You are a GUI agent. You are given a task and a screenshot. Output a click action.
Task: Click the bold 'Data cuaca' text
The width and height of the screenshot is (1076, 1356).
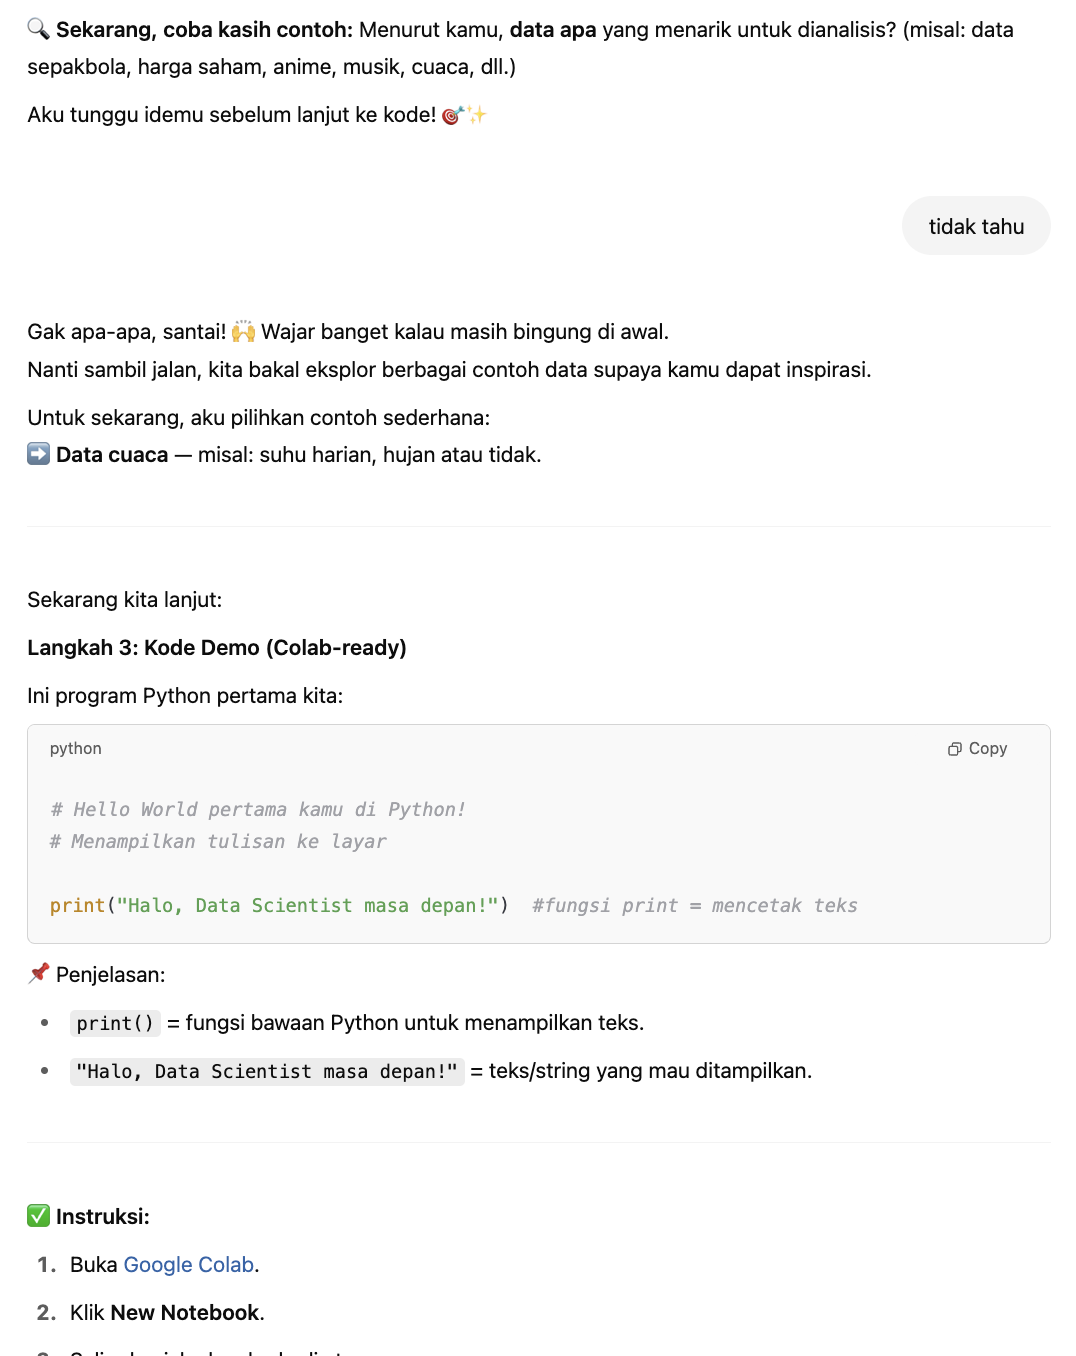[112, 455]
